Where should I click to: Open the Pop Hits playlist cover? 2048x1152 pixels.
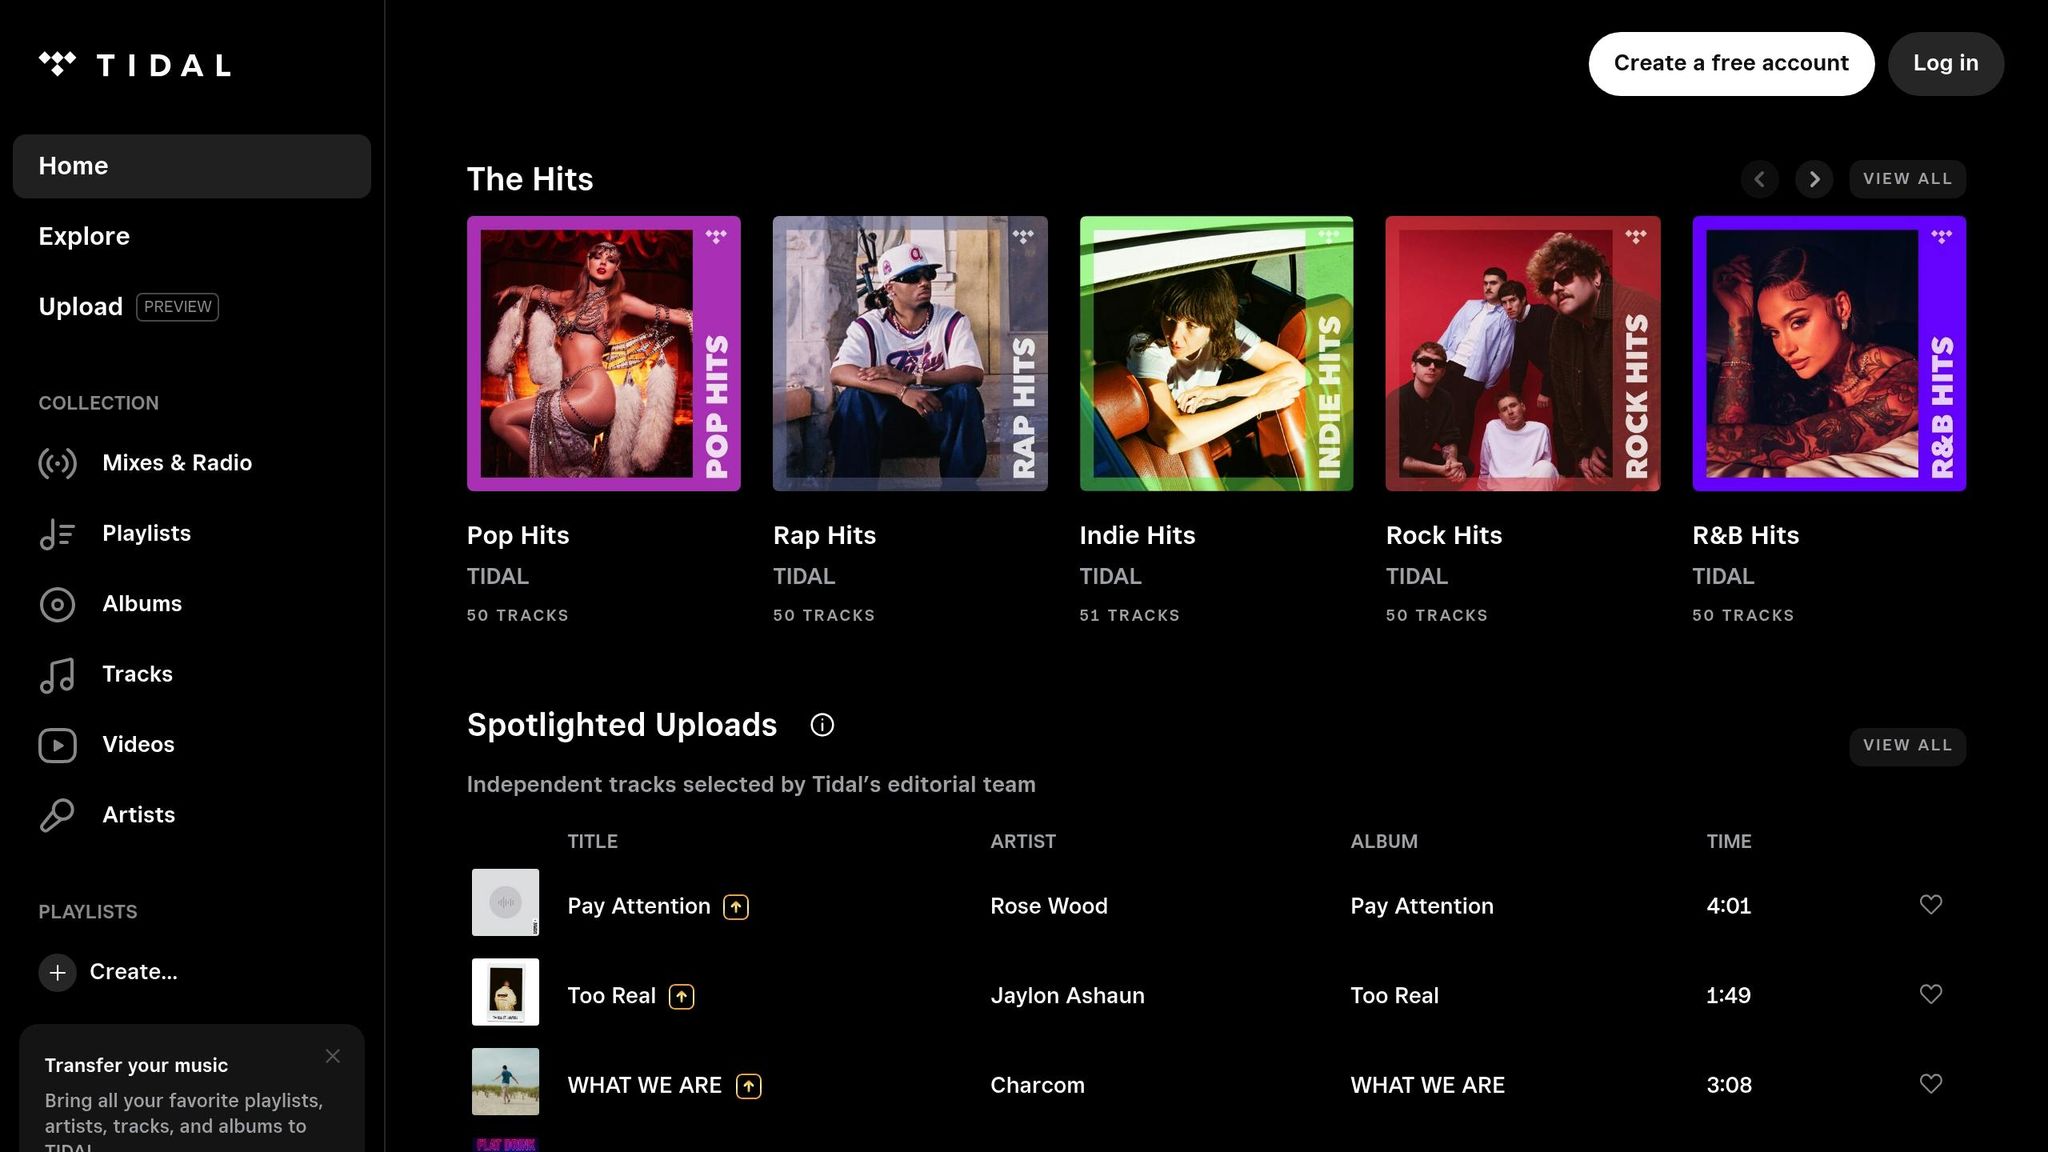tap(604, 354)
